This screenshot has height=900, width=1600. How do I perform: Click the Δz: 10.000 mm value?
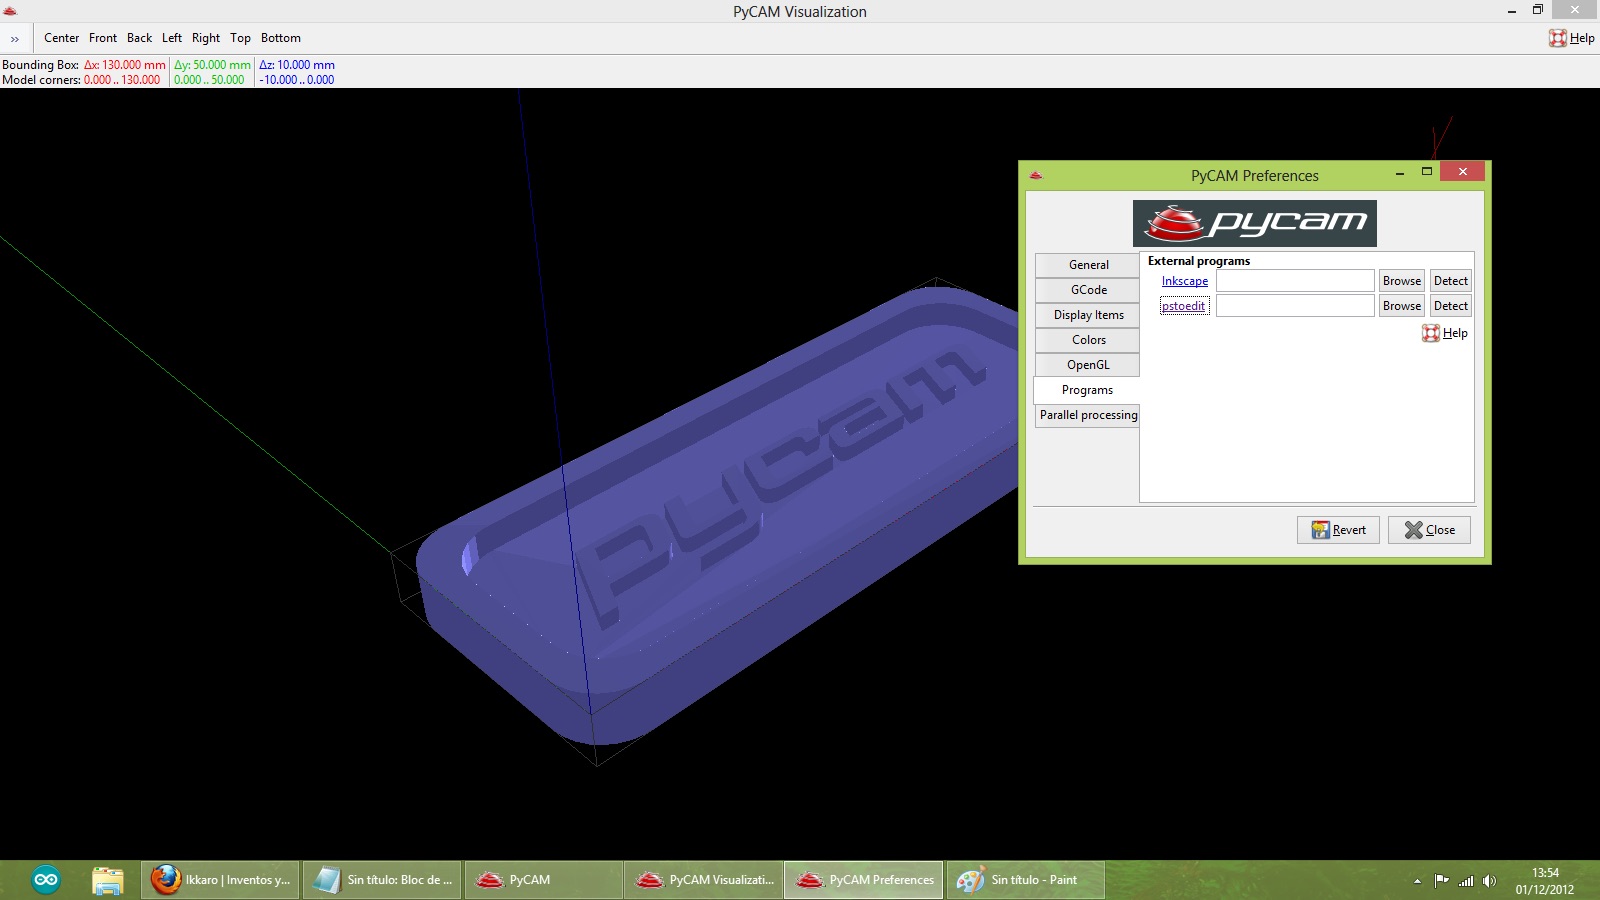pyautogui.click(x=297, y=65)
